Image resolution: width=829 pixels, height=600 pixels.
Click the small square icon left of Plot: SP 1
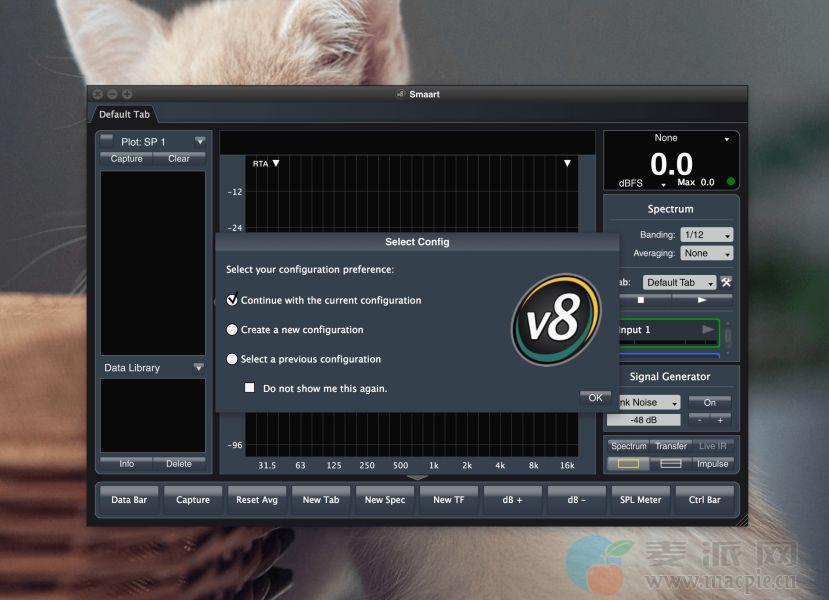(107, 141)
